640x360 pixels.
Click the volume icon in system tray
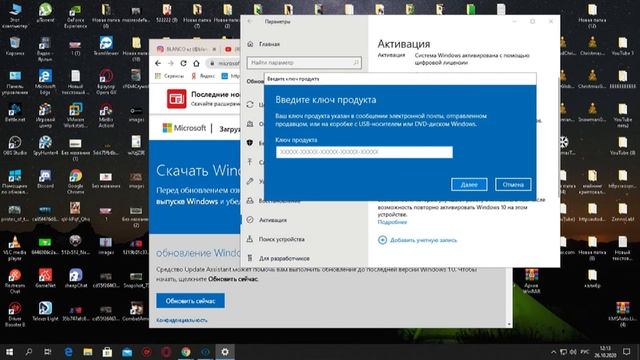[573, 352]
